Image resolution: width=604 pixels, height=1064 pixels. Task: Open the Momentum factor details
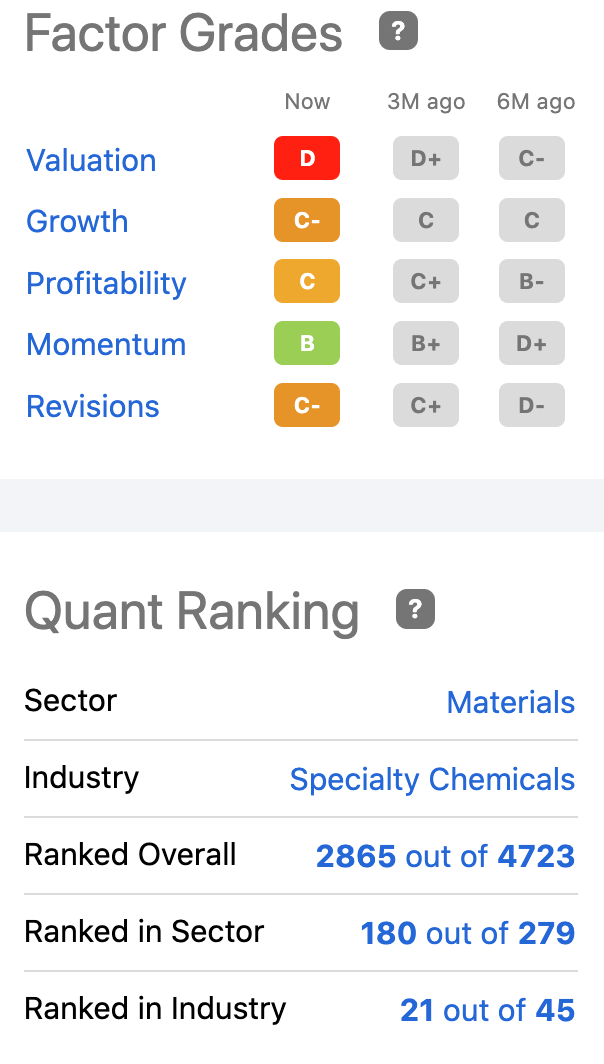(x=106, y=344)
